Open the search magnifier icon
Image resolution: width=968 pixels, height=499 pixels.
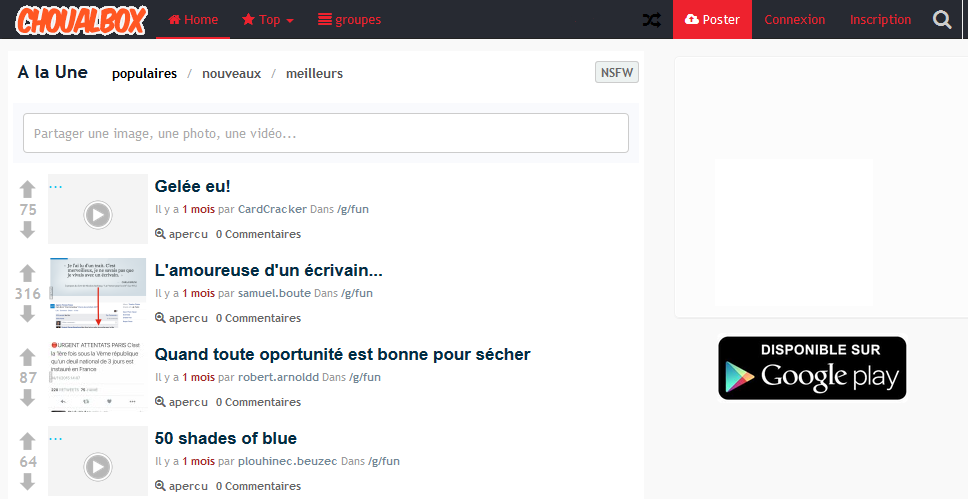[942, 20]
